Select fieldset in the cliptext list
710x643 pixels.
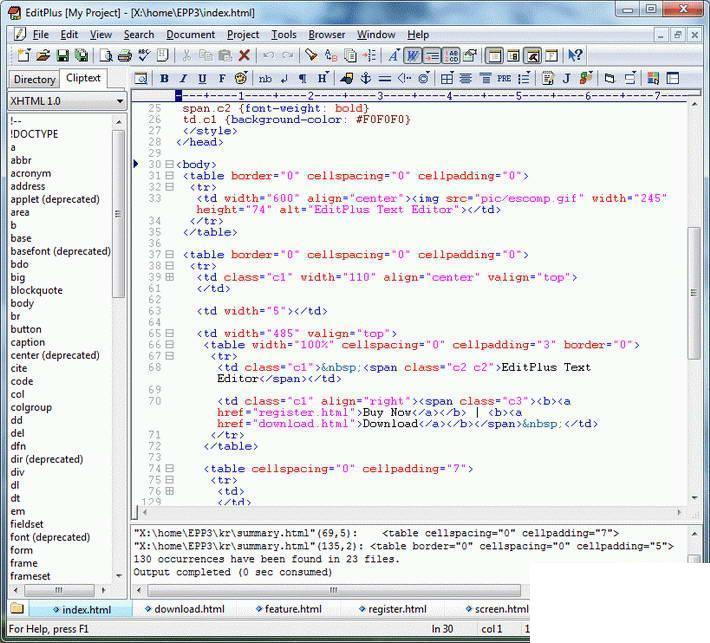[x=27, y=524]
